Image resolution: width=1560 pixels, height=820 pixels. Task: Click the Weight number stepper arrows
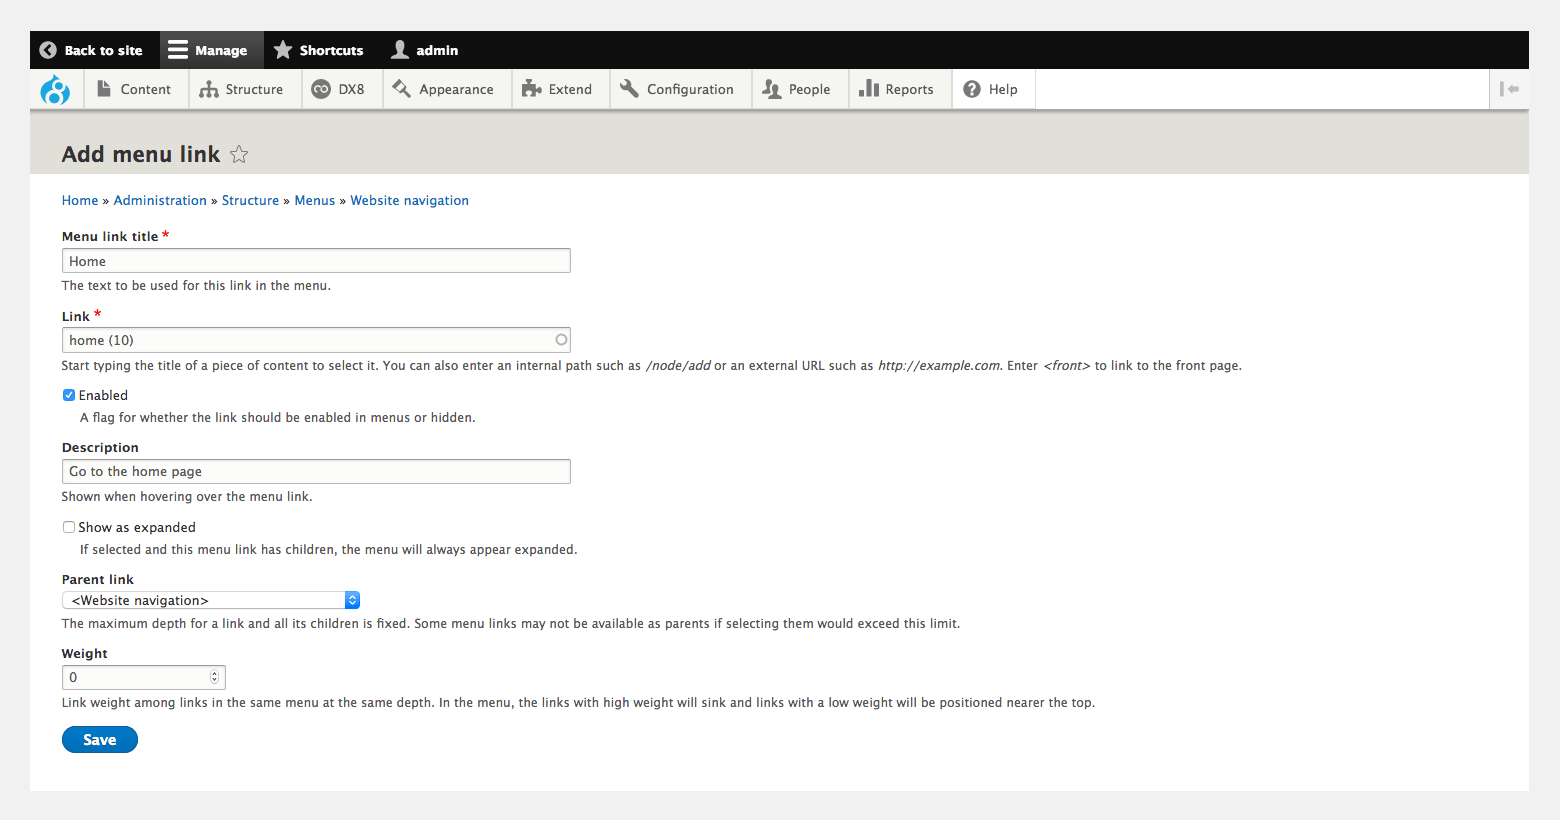pyautogui.click(x=214, y=677)
